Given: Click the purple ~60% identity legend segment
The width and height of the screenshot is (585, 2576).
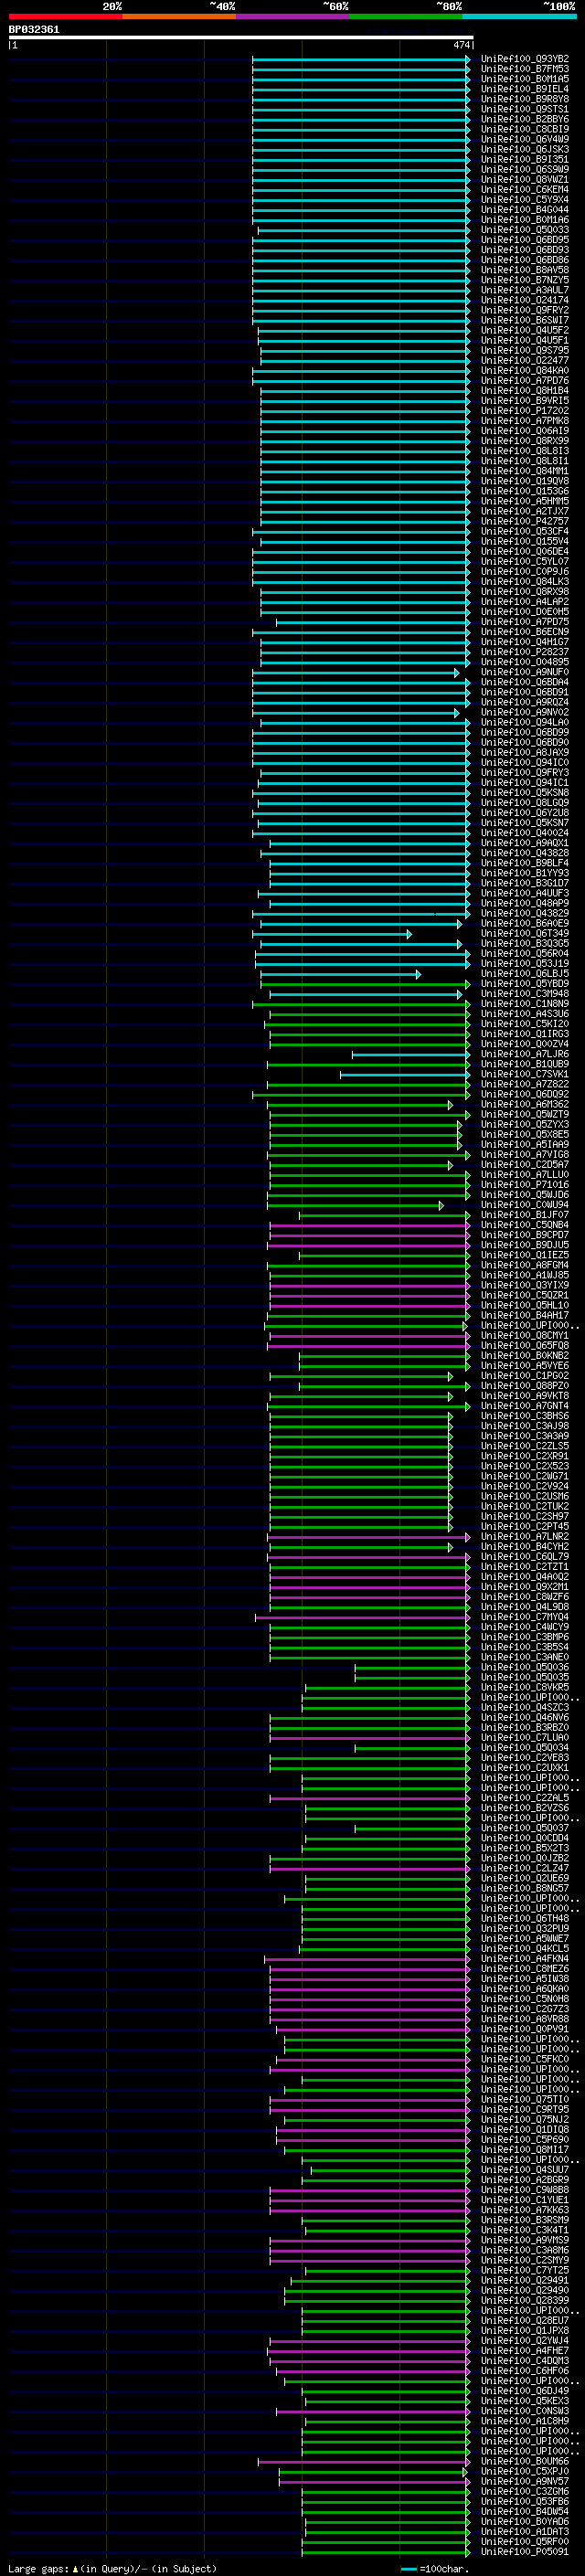Looking at the screenshot, I should (292, 16).
